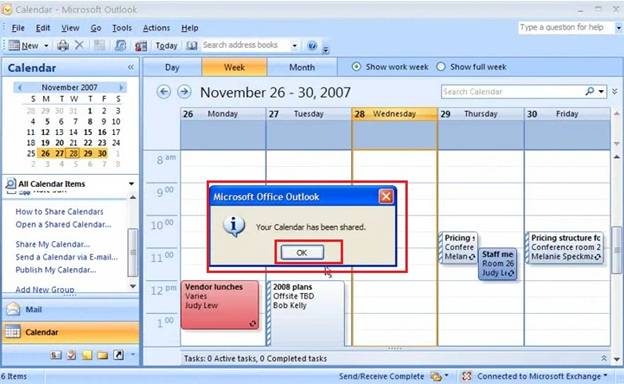Viewport: 624px width, 384px height.
Task: Switch to the Month tab
Action: (x=302, y=67)
